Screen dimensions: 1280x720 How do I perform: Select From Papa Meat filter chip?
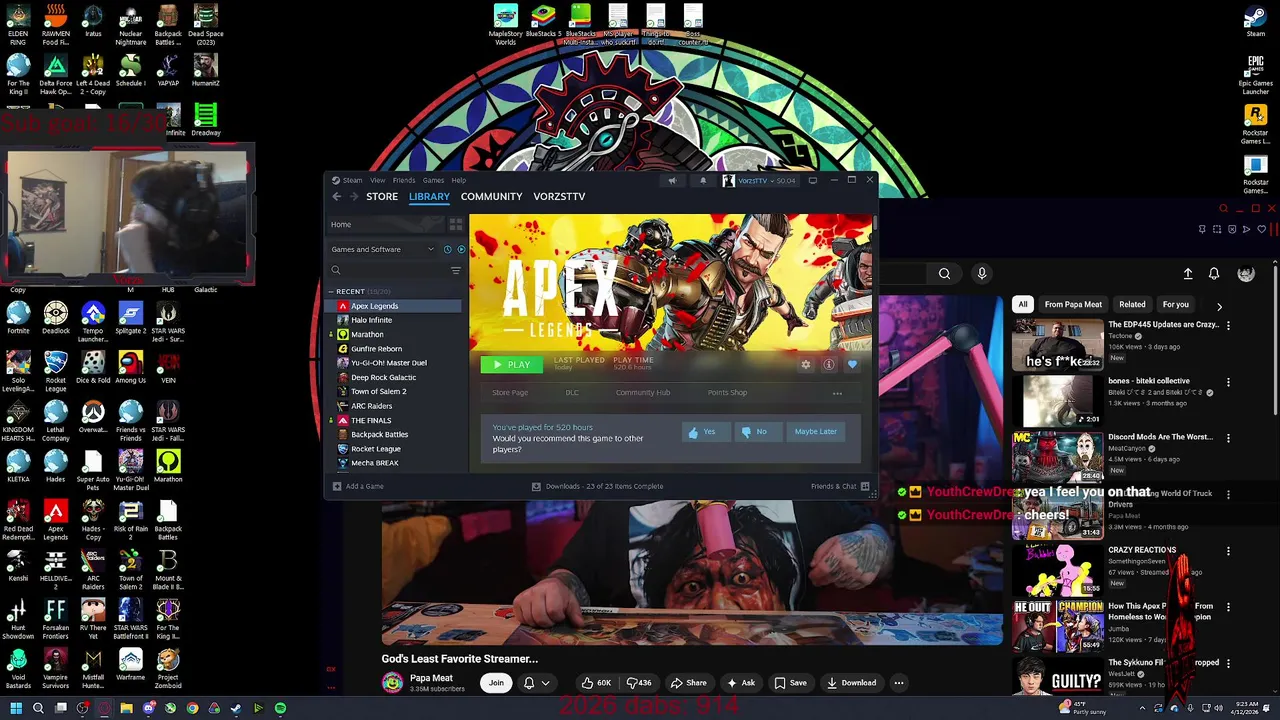[x=1073, y=305]
